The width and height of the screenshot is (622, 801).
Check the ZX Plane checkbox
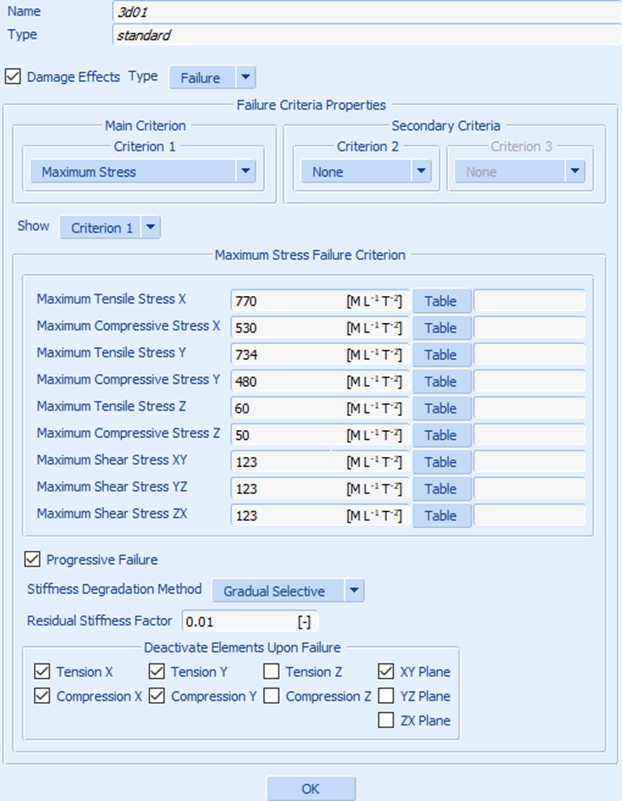(x=386, y=720)
